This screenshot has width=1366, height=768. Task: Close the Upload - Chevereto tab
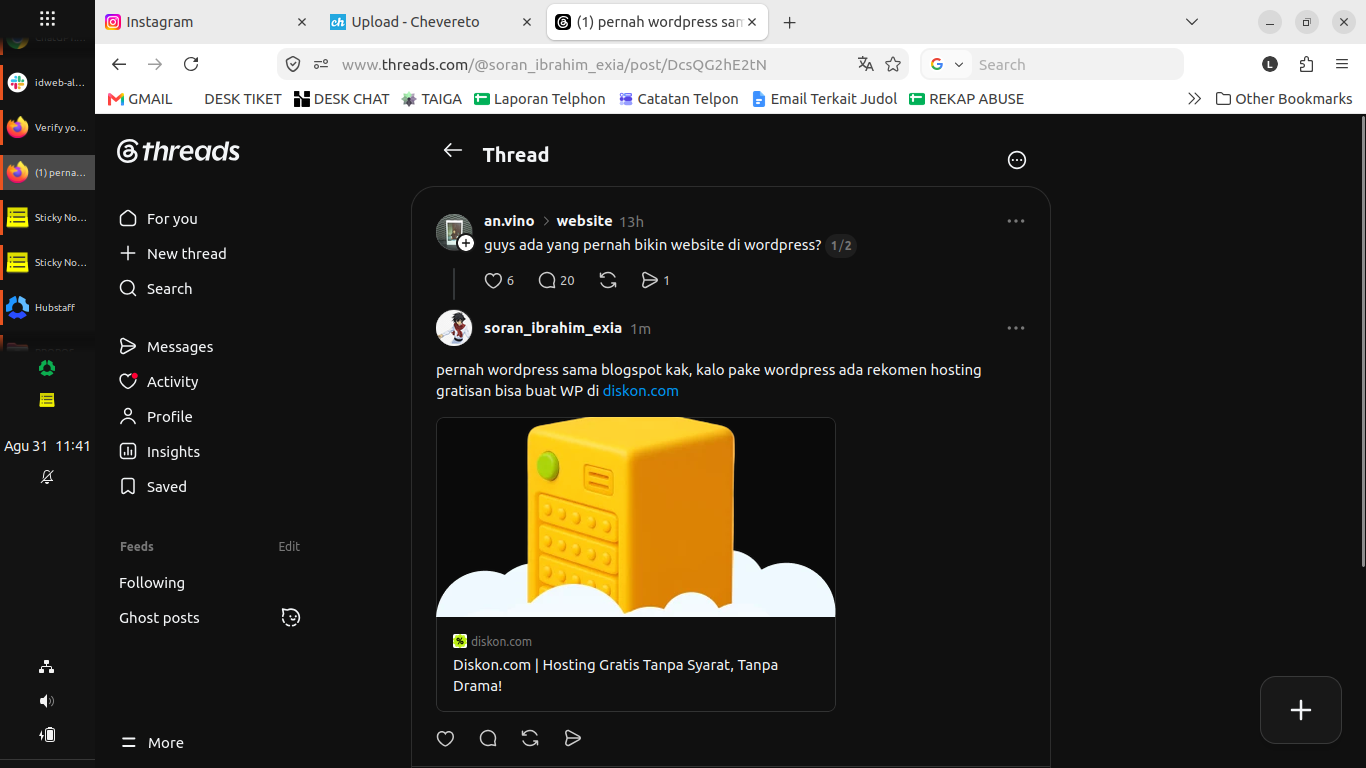[x=527, y=22]
